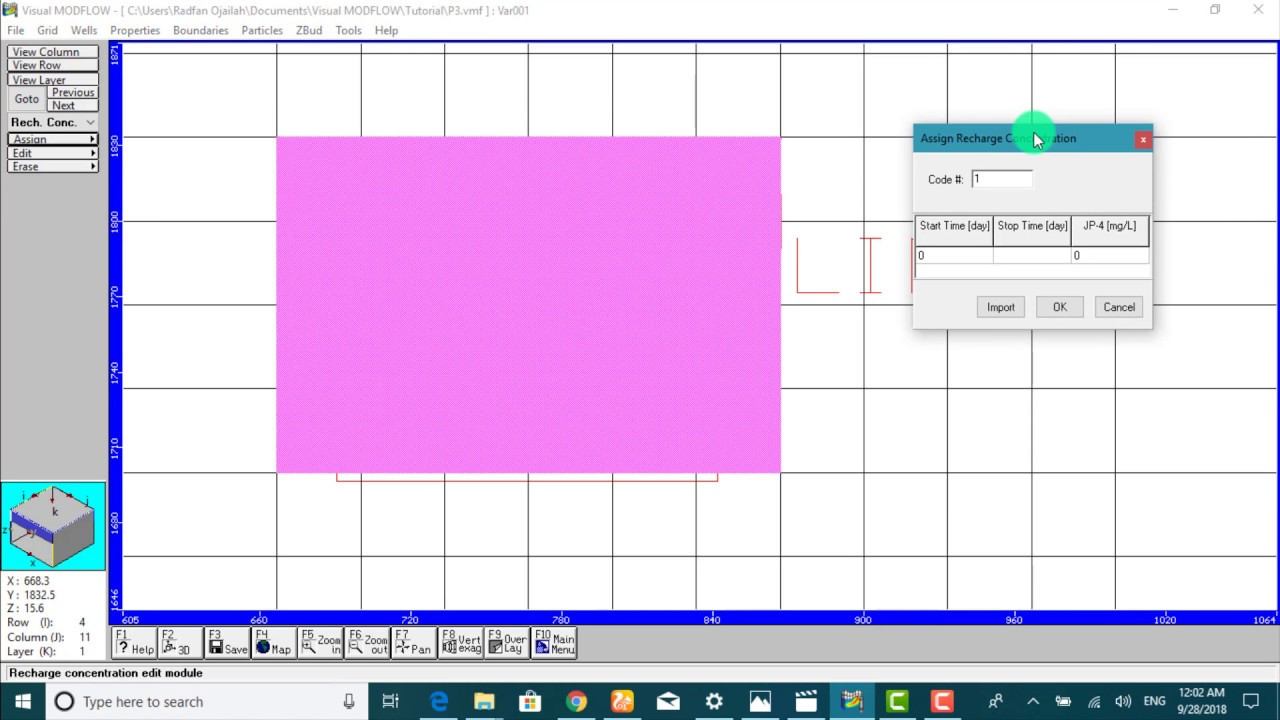Click the ENG language indicator
1280x720 pixels.
(x=1154, y=702)
